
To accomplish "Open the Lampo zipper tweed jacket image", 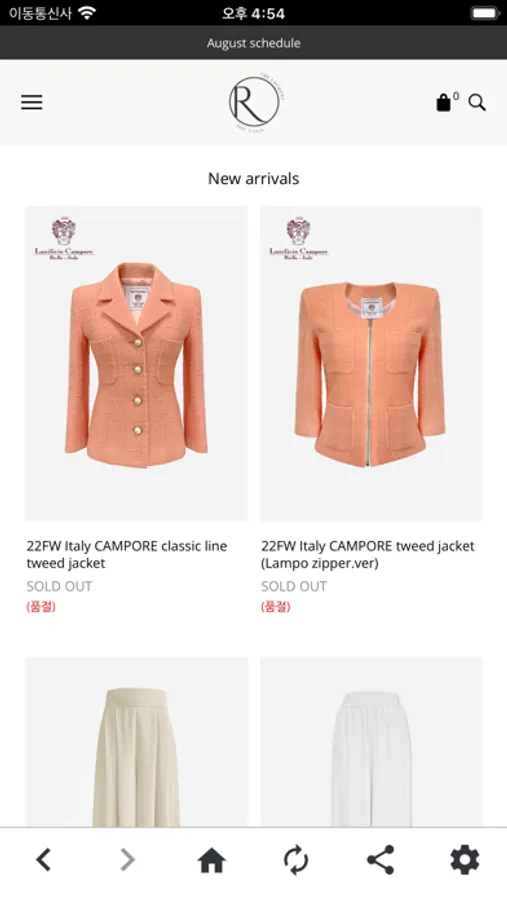I will tap(371, 363).
